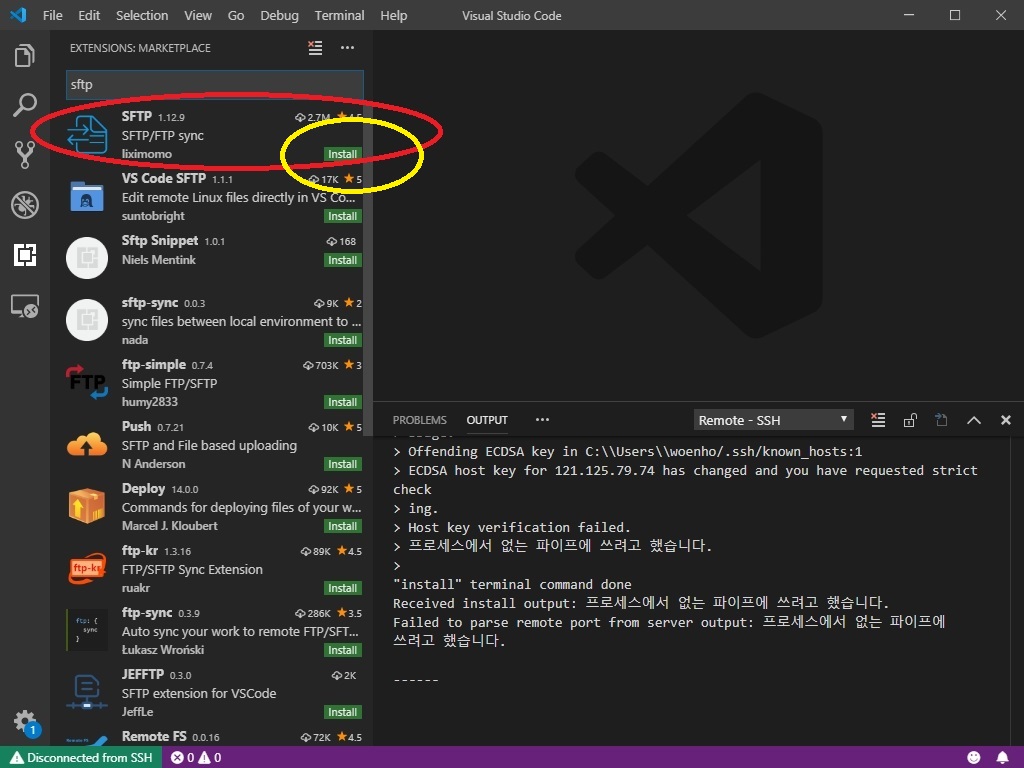
Task: Open the Search view in activity bar
Action: (25, 105)
